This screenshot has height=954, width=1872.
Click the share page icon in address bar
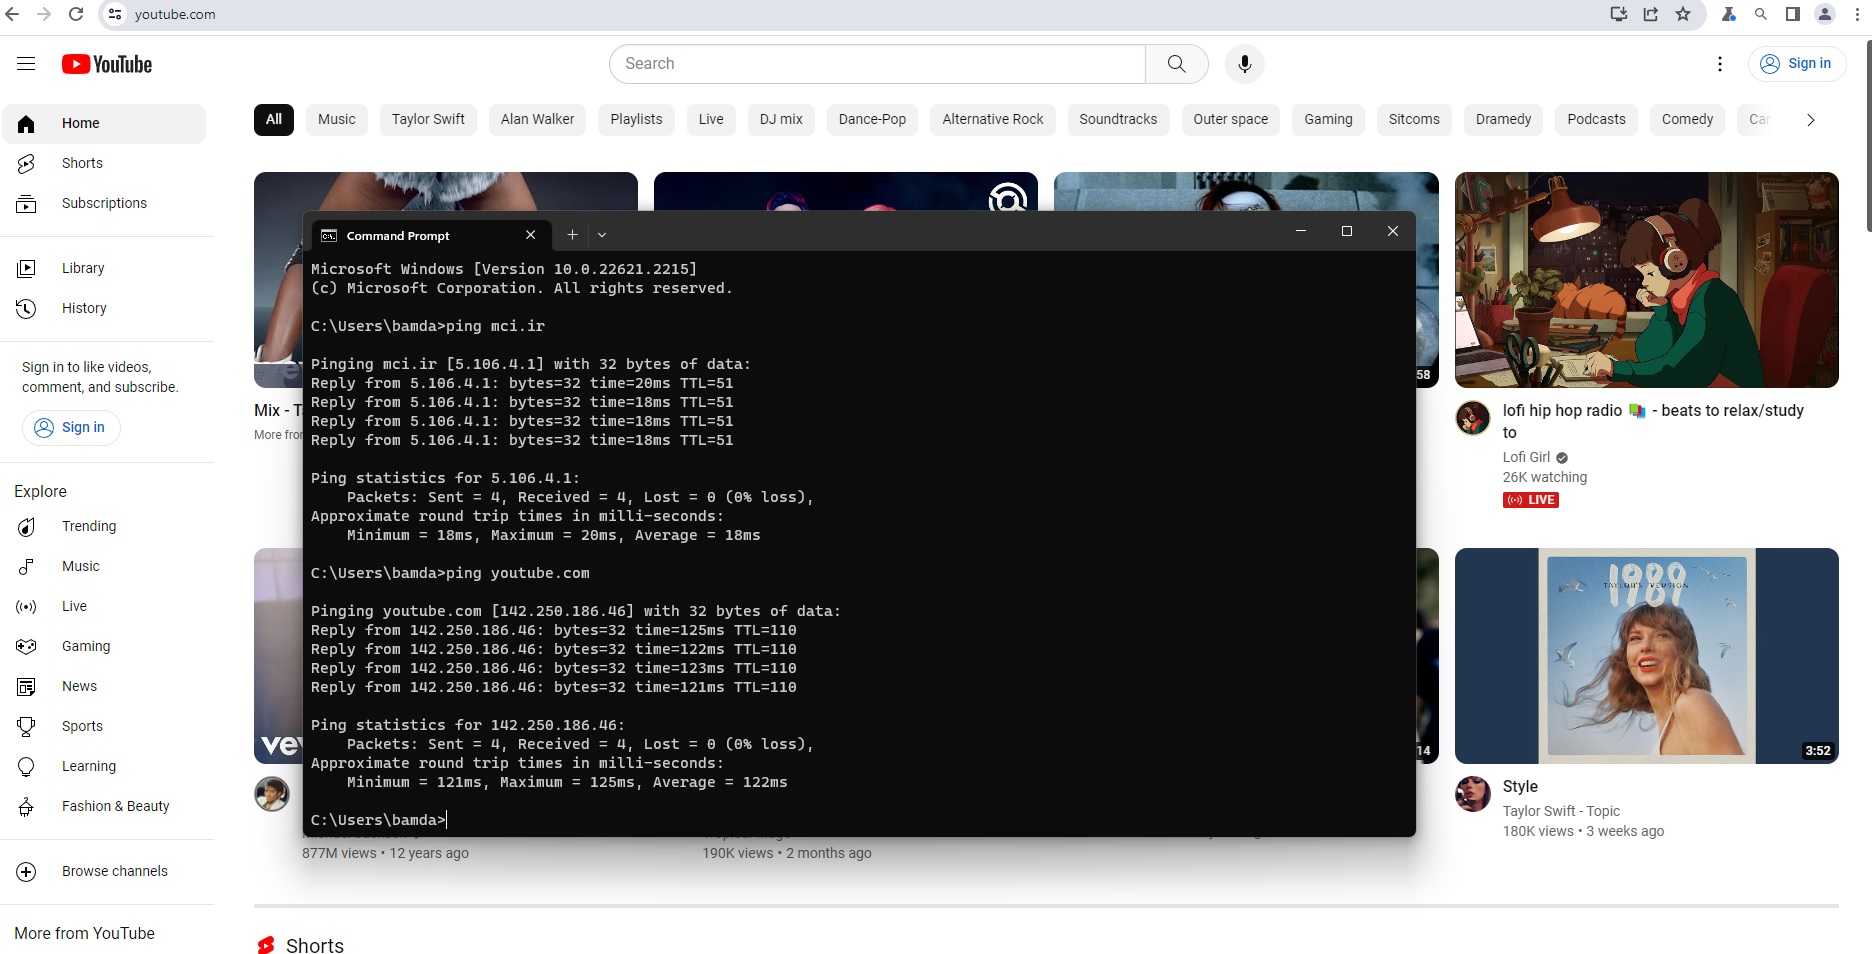pyautogui.click(x=1651, y=14)
